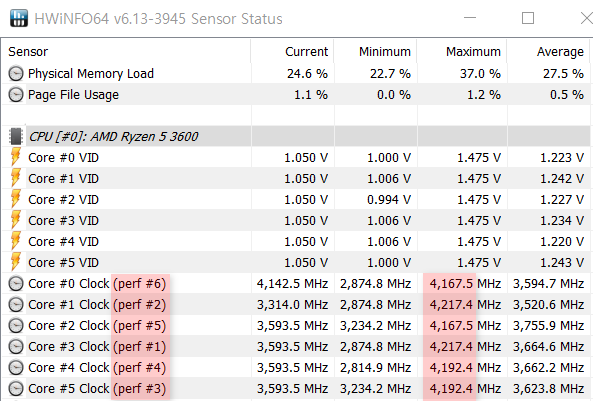The height and width of the screenshot is (401, 593).
Task: Select Core #3 Clock (perf #1) label
Action: click(x=97, y=347)
